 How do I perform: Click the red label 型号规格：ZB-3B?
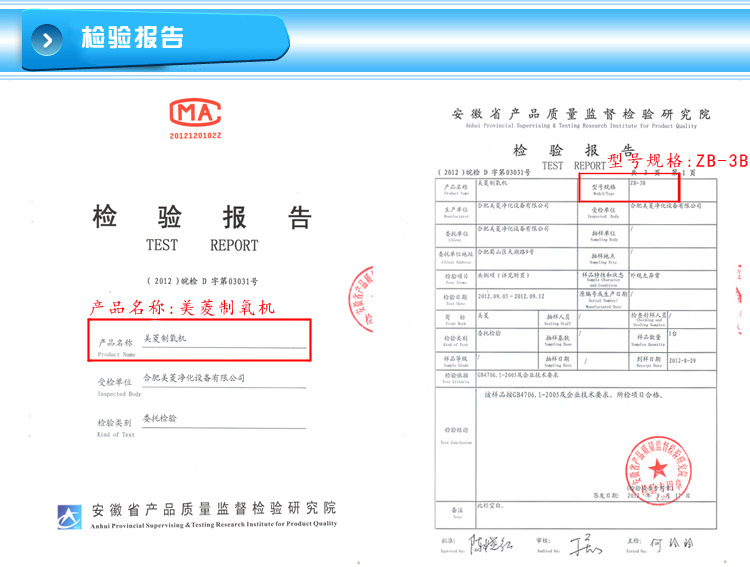click(x=677, y=160)
